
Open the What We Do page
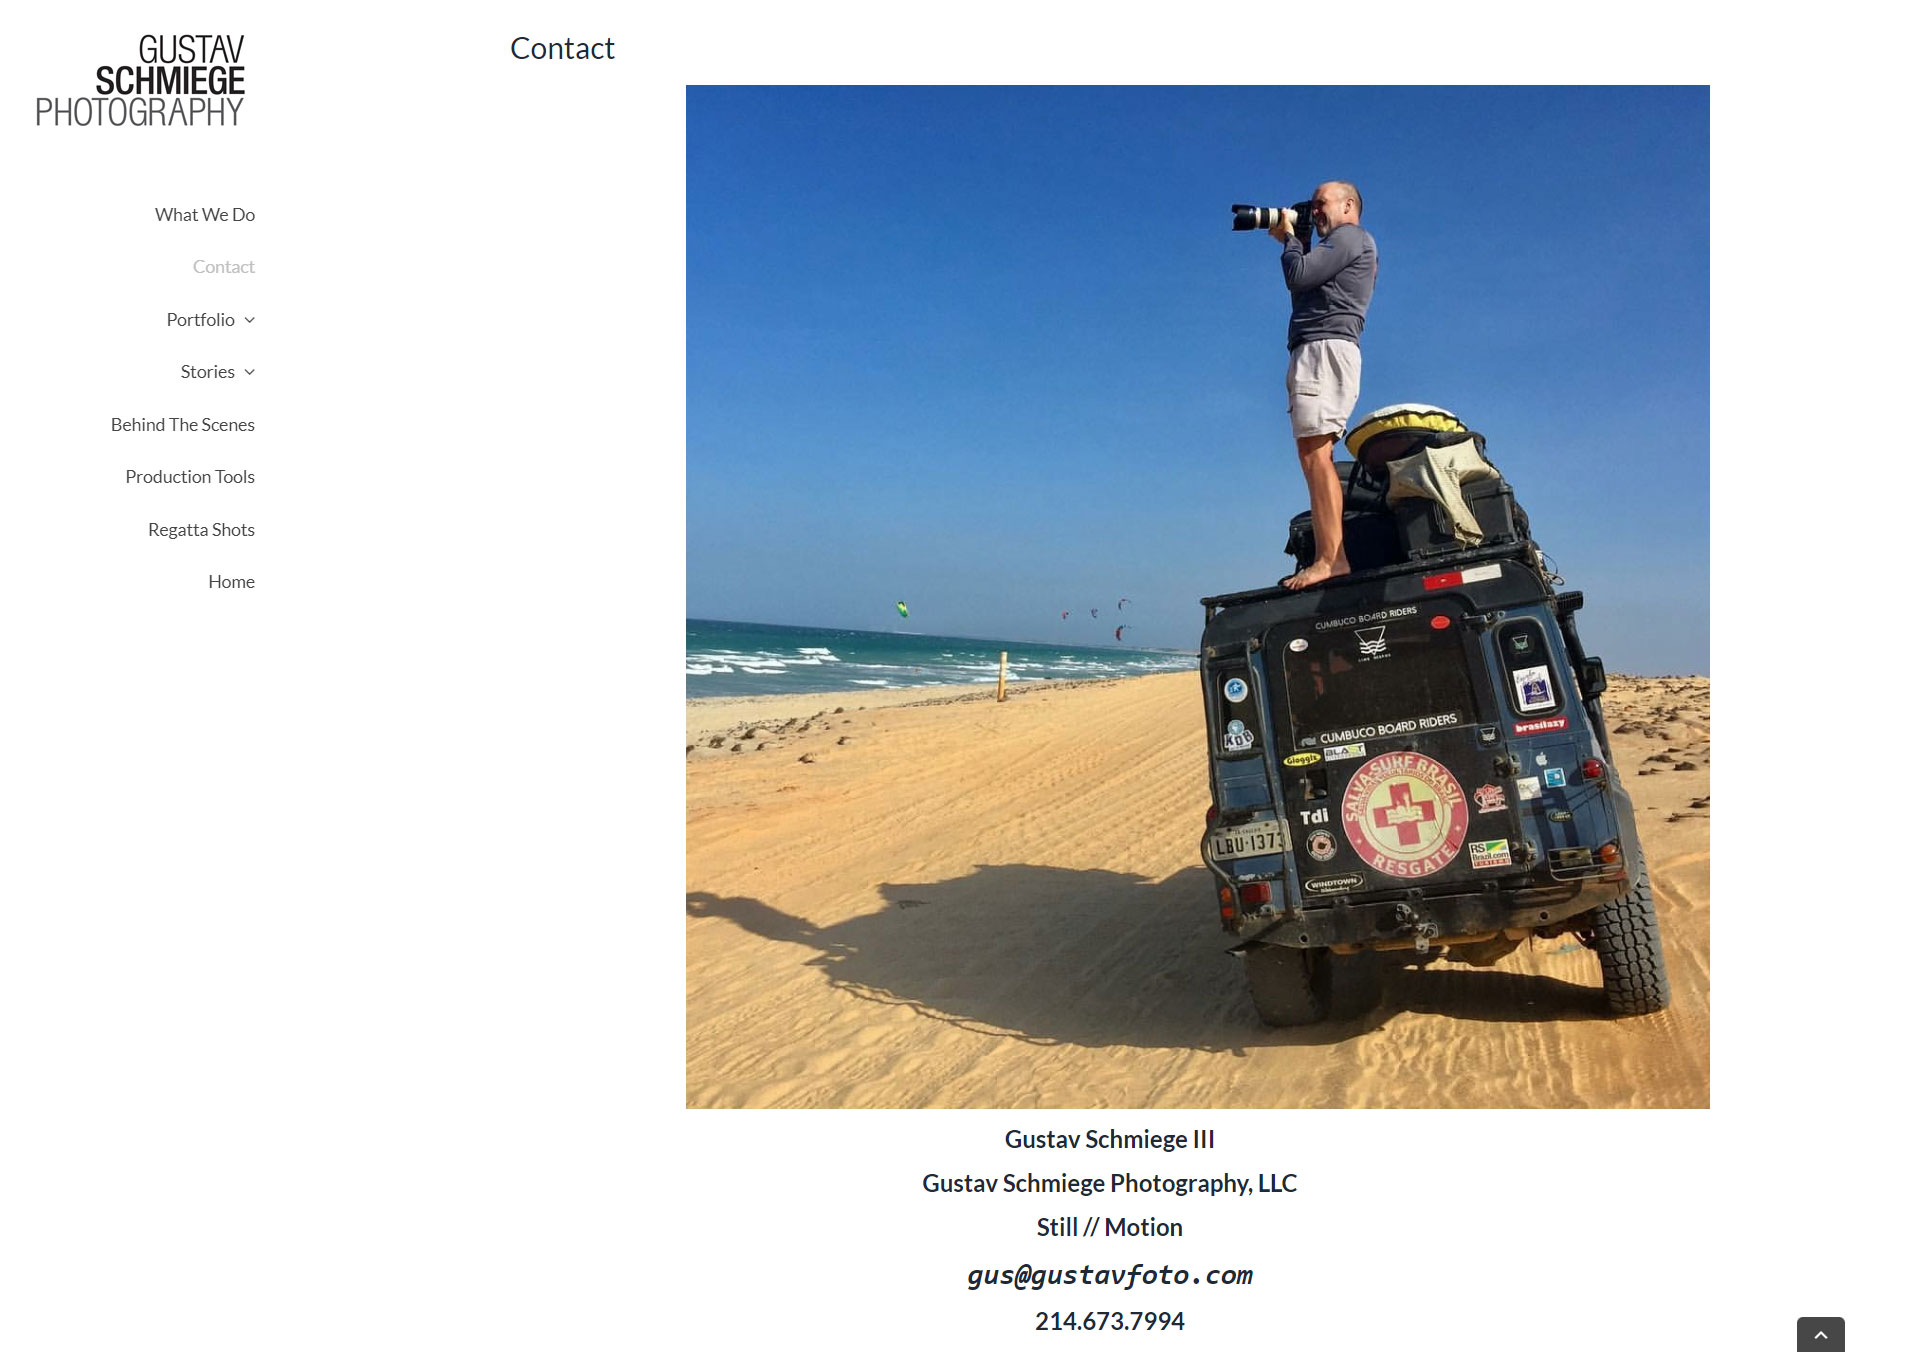click(x=204, y=215)
